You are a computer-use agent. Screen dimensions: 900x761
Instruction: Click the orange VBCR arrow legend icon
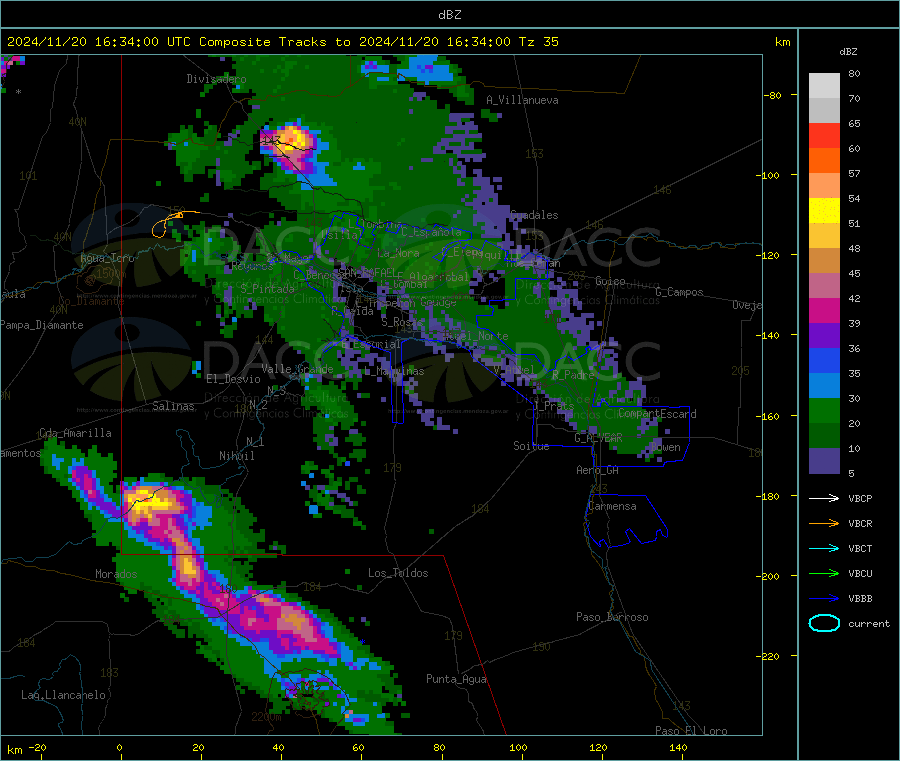[x=824, y=523]
